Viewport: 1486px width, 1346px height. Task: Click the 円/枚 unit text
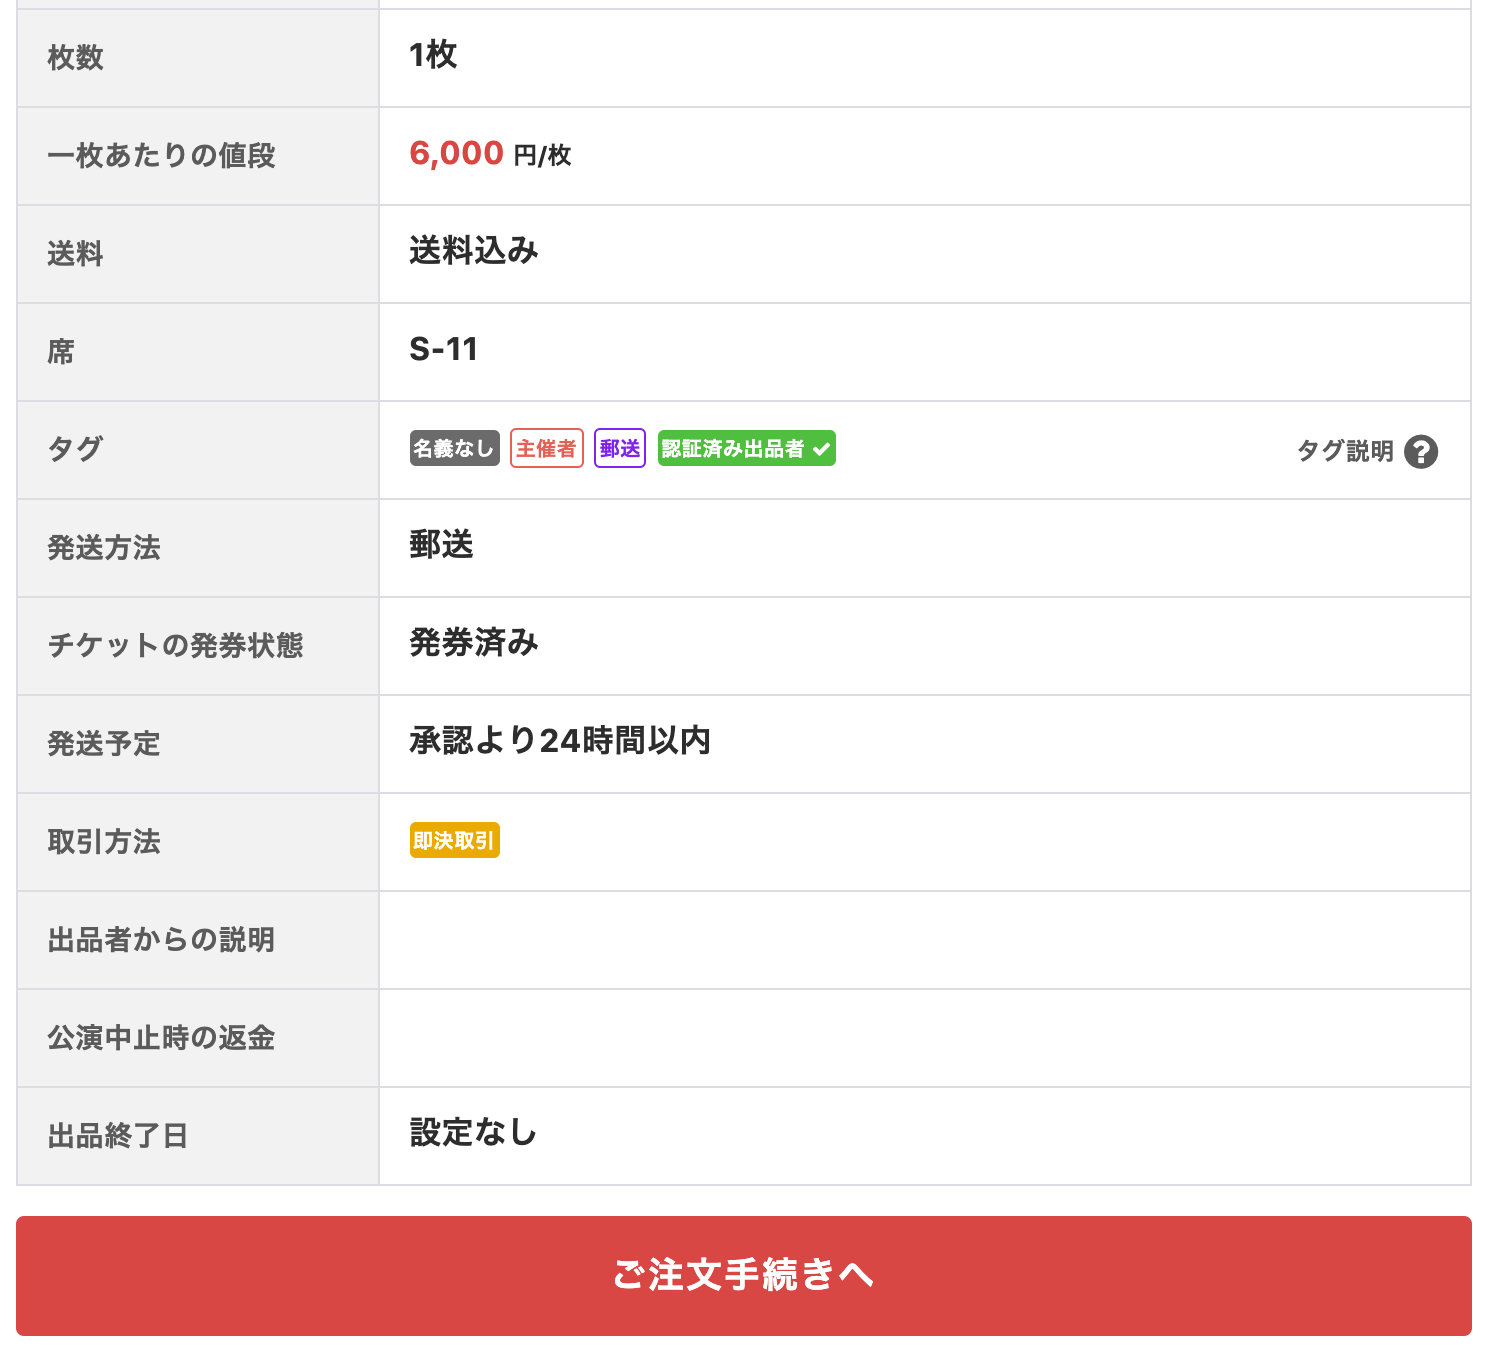[x=542, y=156]
